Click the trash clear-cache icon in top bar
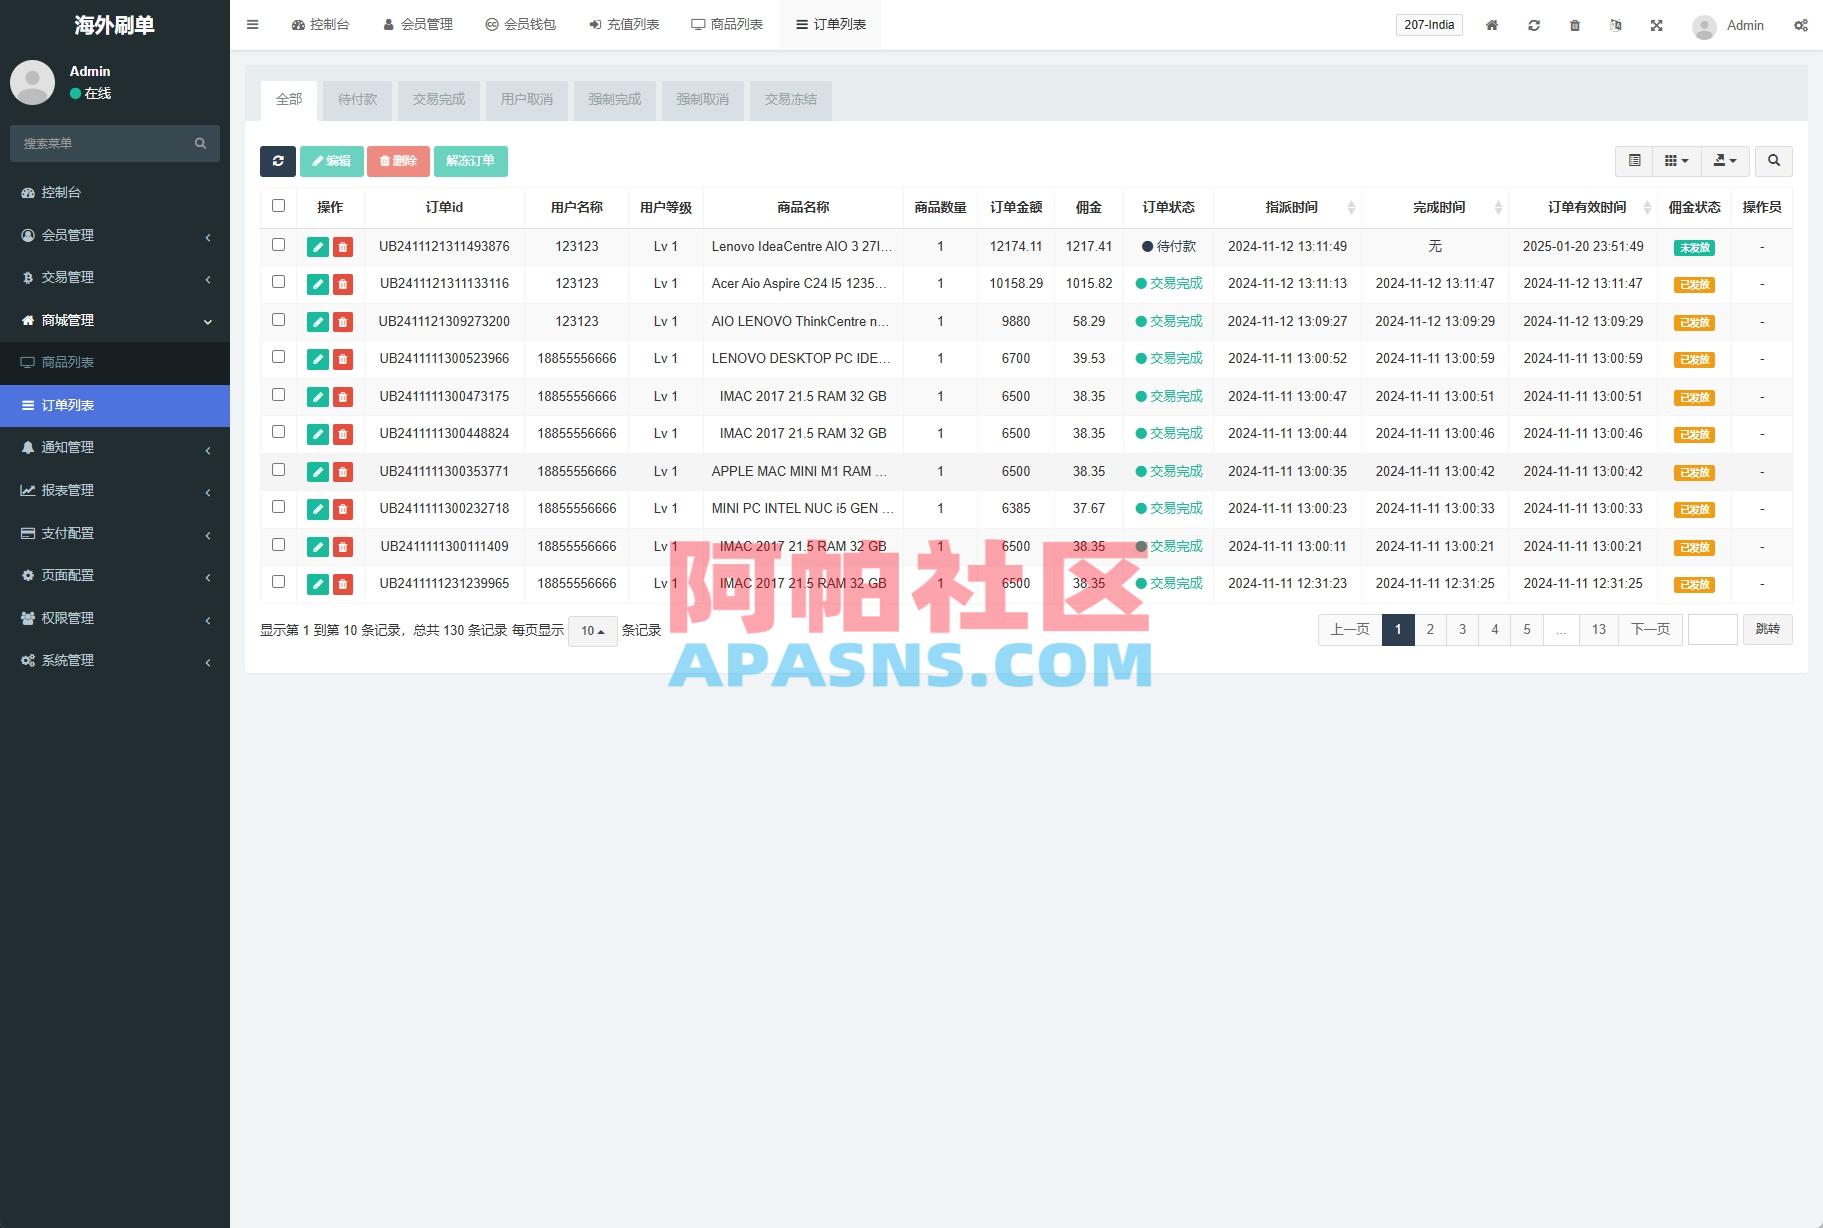This screenshot has width=1823, height=1228. click(x=1575, y=25)
